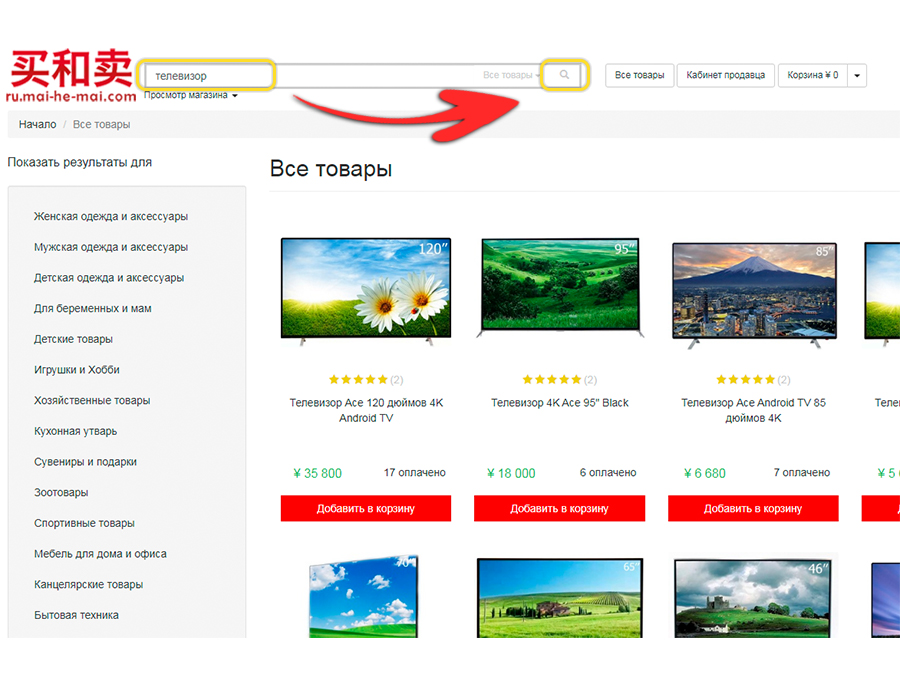Browse Зоотовары category
The image size is (900, 685).
click(61, 493)
